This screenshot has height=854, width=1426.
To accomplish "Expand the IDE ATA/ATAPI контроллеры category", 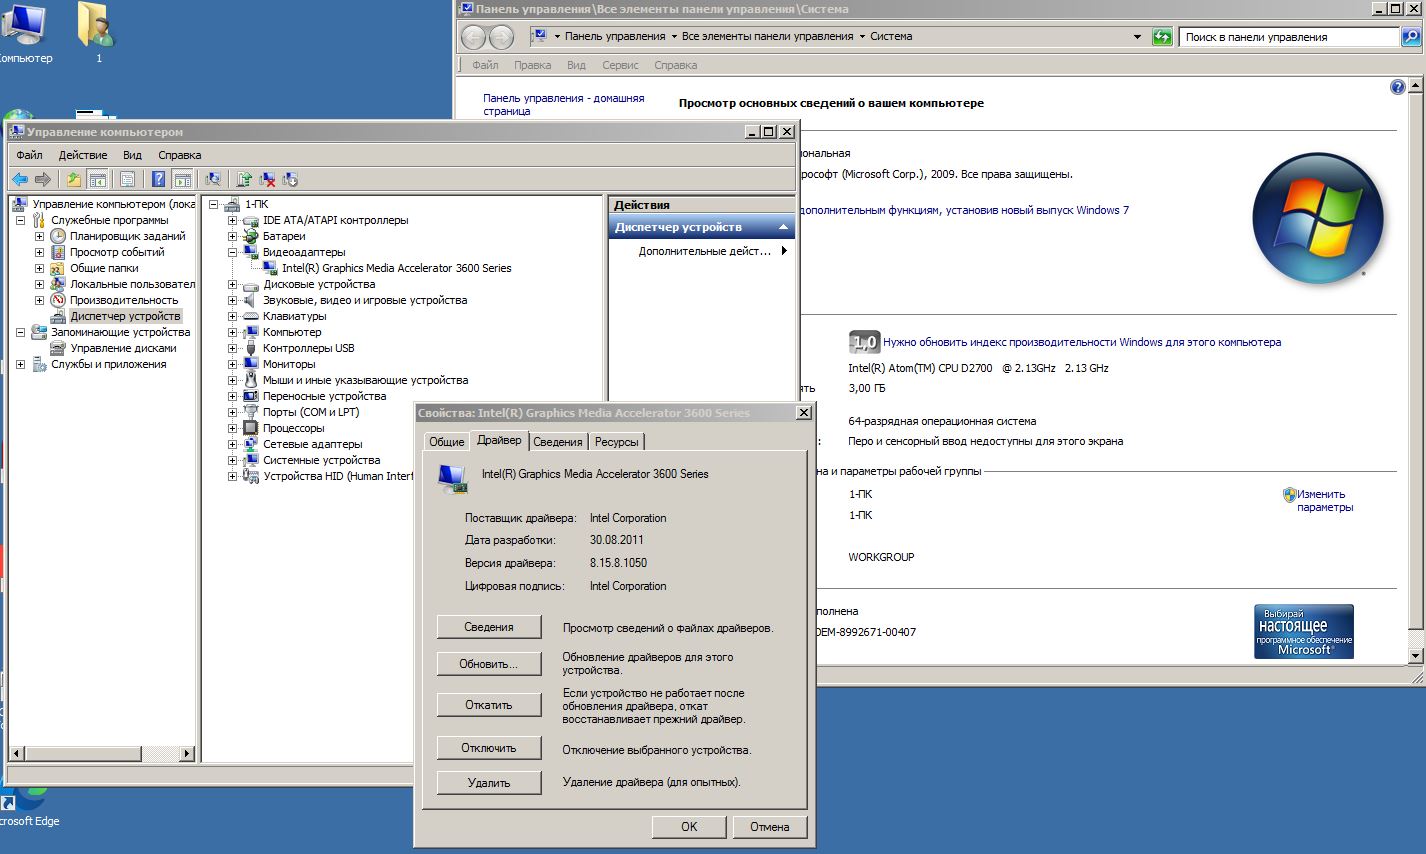I will [232, 220].
